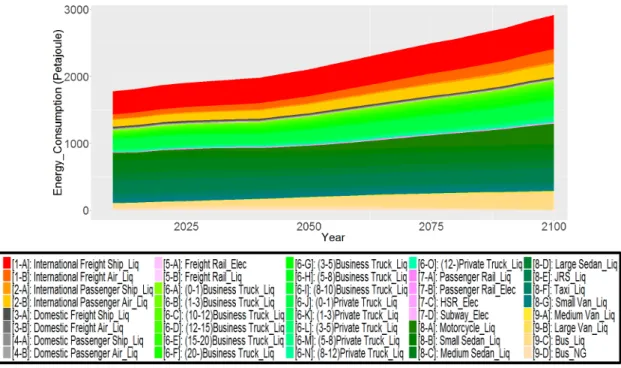Click the dark green swatch for [8-D] Large Sedan_Liq
Screen dimensions: 621x368
[x=528, y=263]
